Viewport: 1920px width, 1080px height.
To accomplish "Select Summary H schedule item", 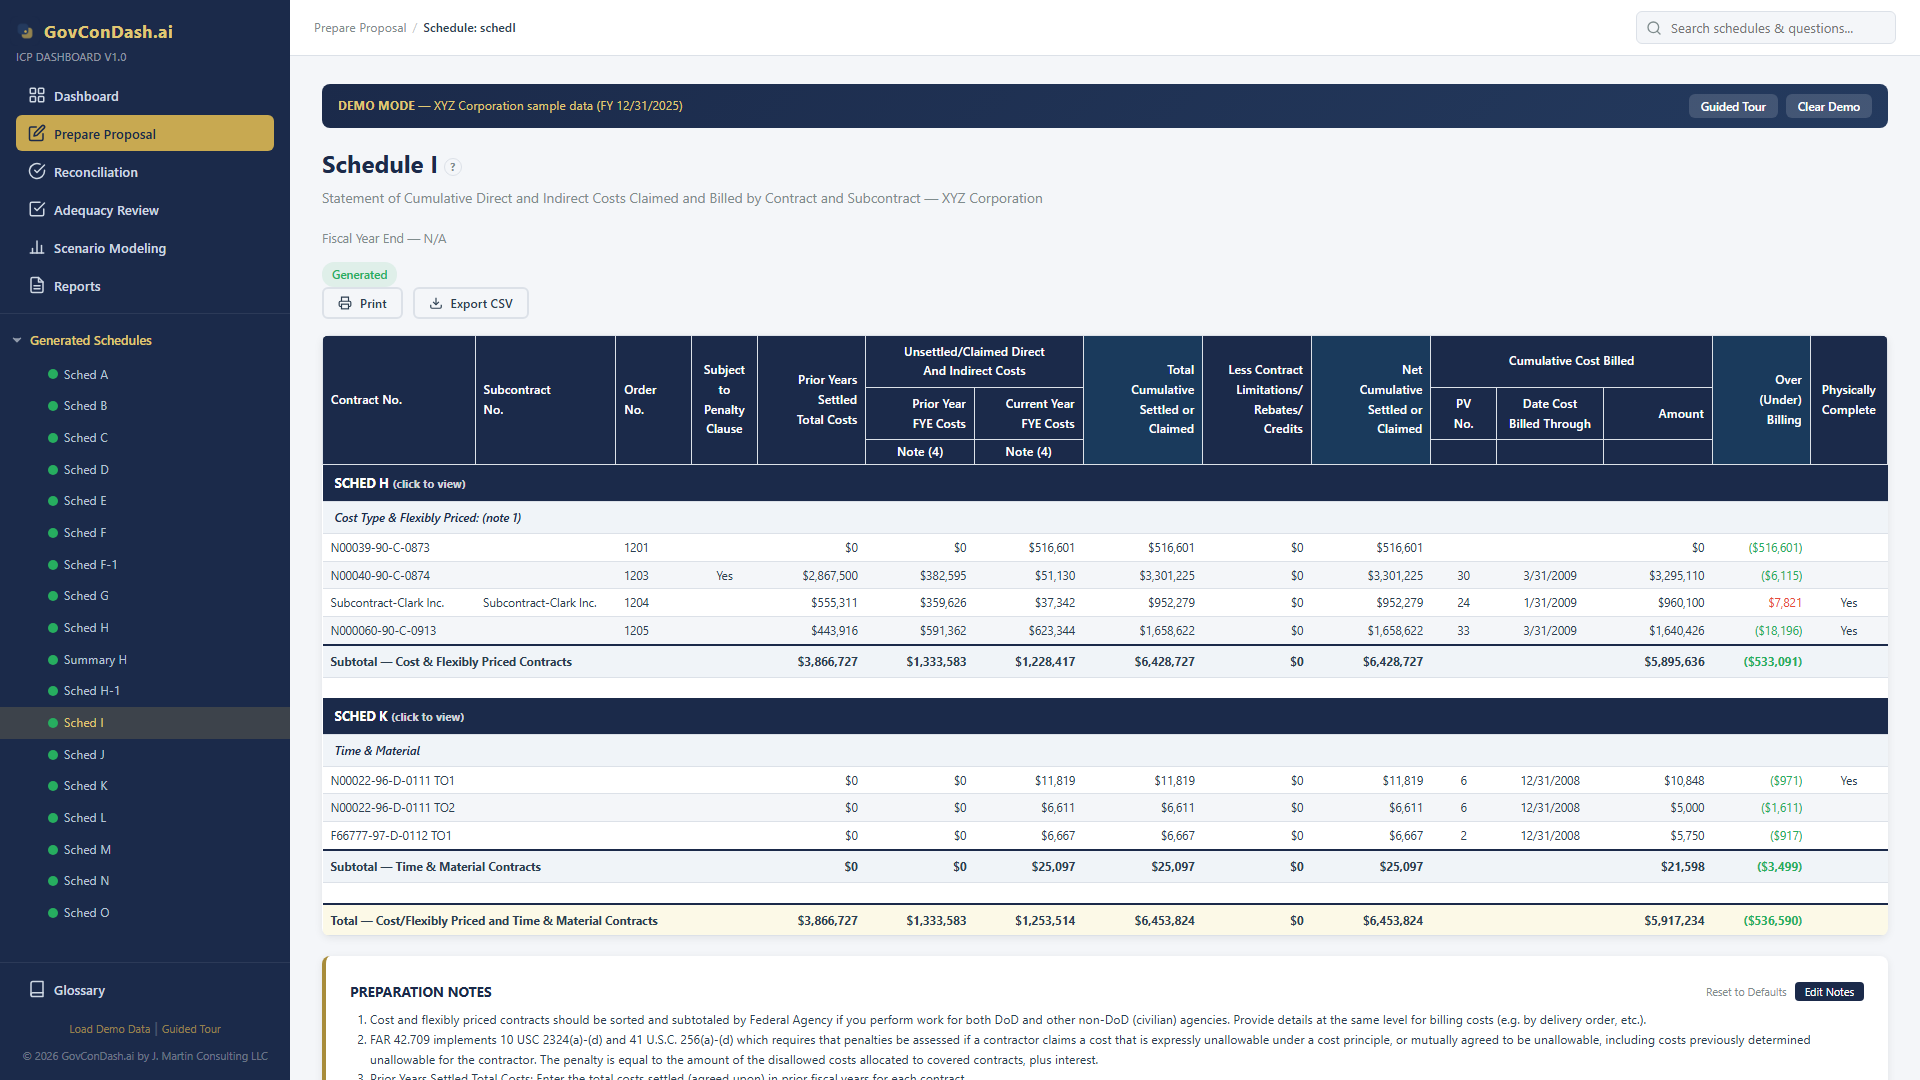I will point(94,660).
